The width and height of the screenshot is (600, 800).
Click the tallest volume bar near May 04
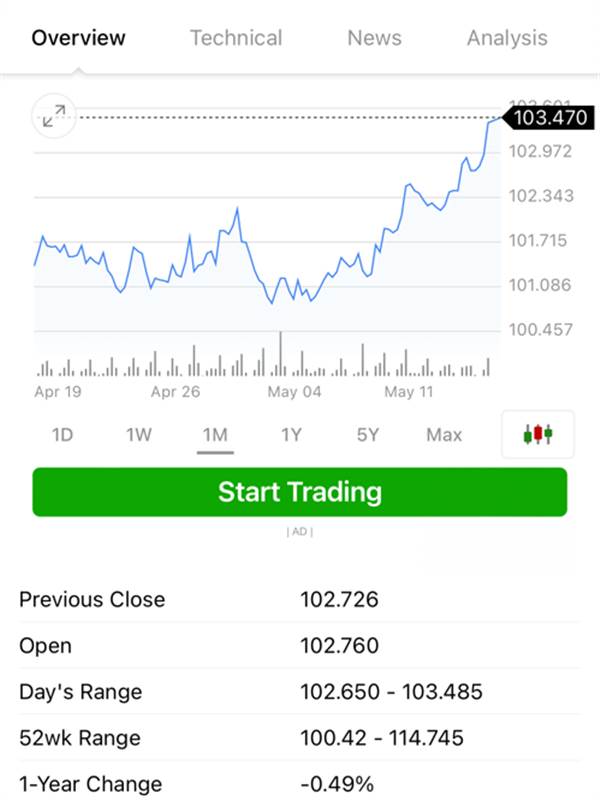280,354
